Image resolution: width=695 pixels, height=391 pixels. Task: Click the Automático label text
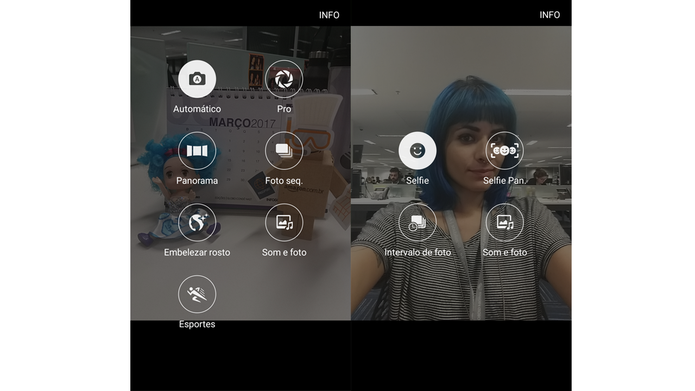click(197, 109)
